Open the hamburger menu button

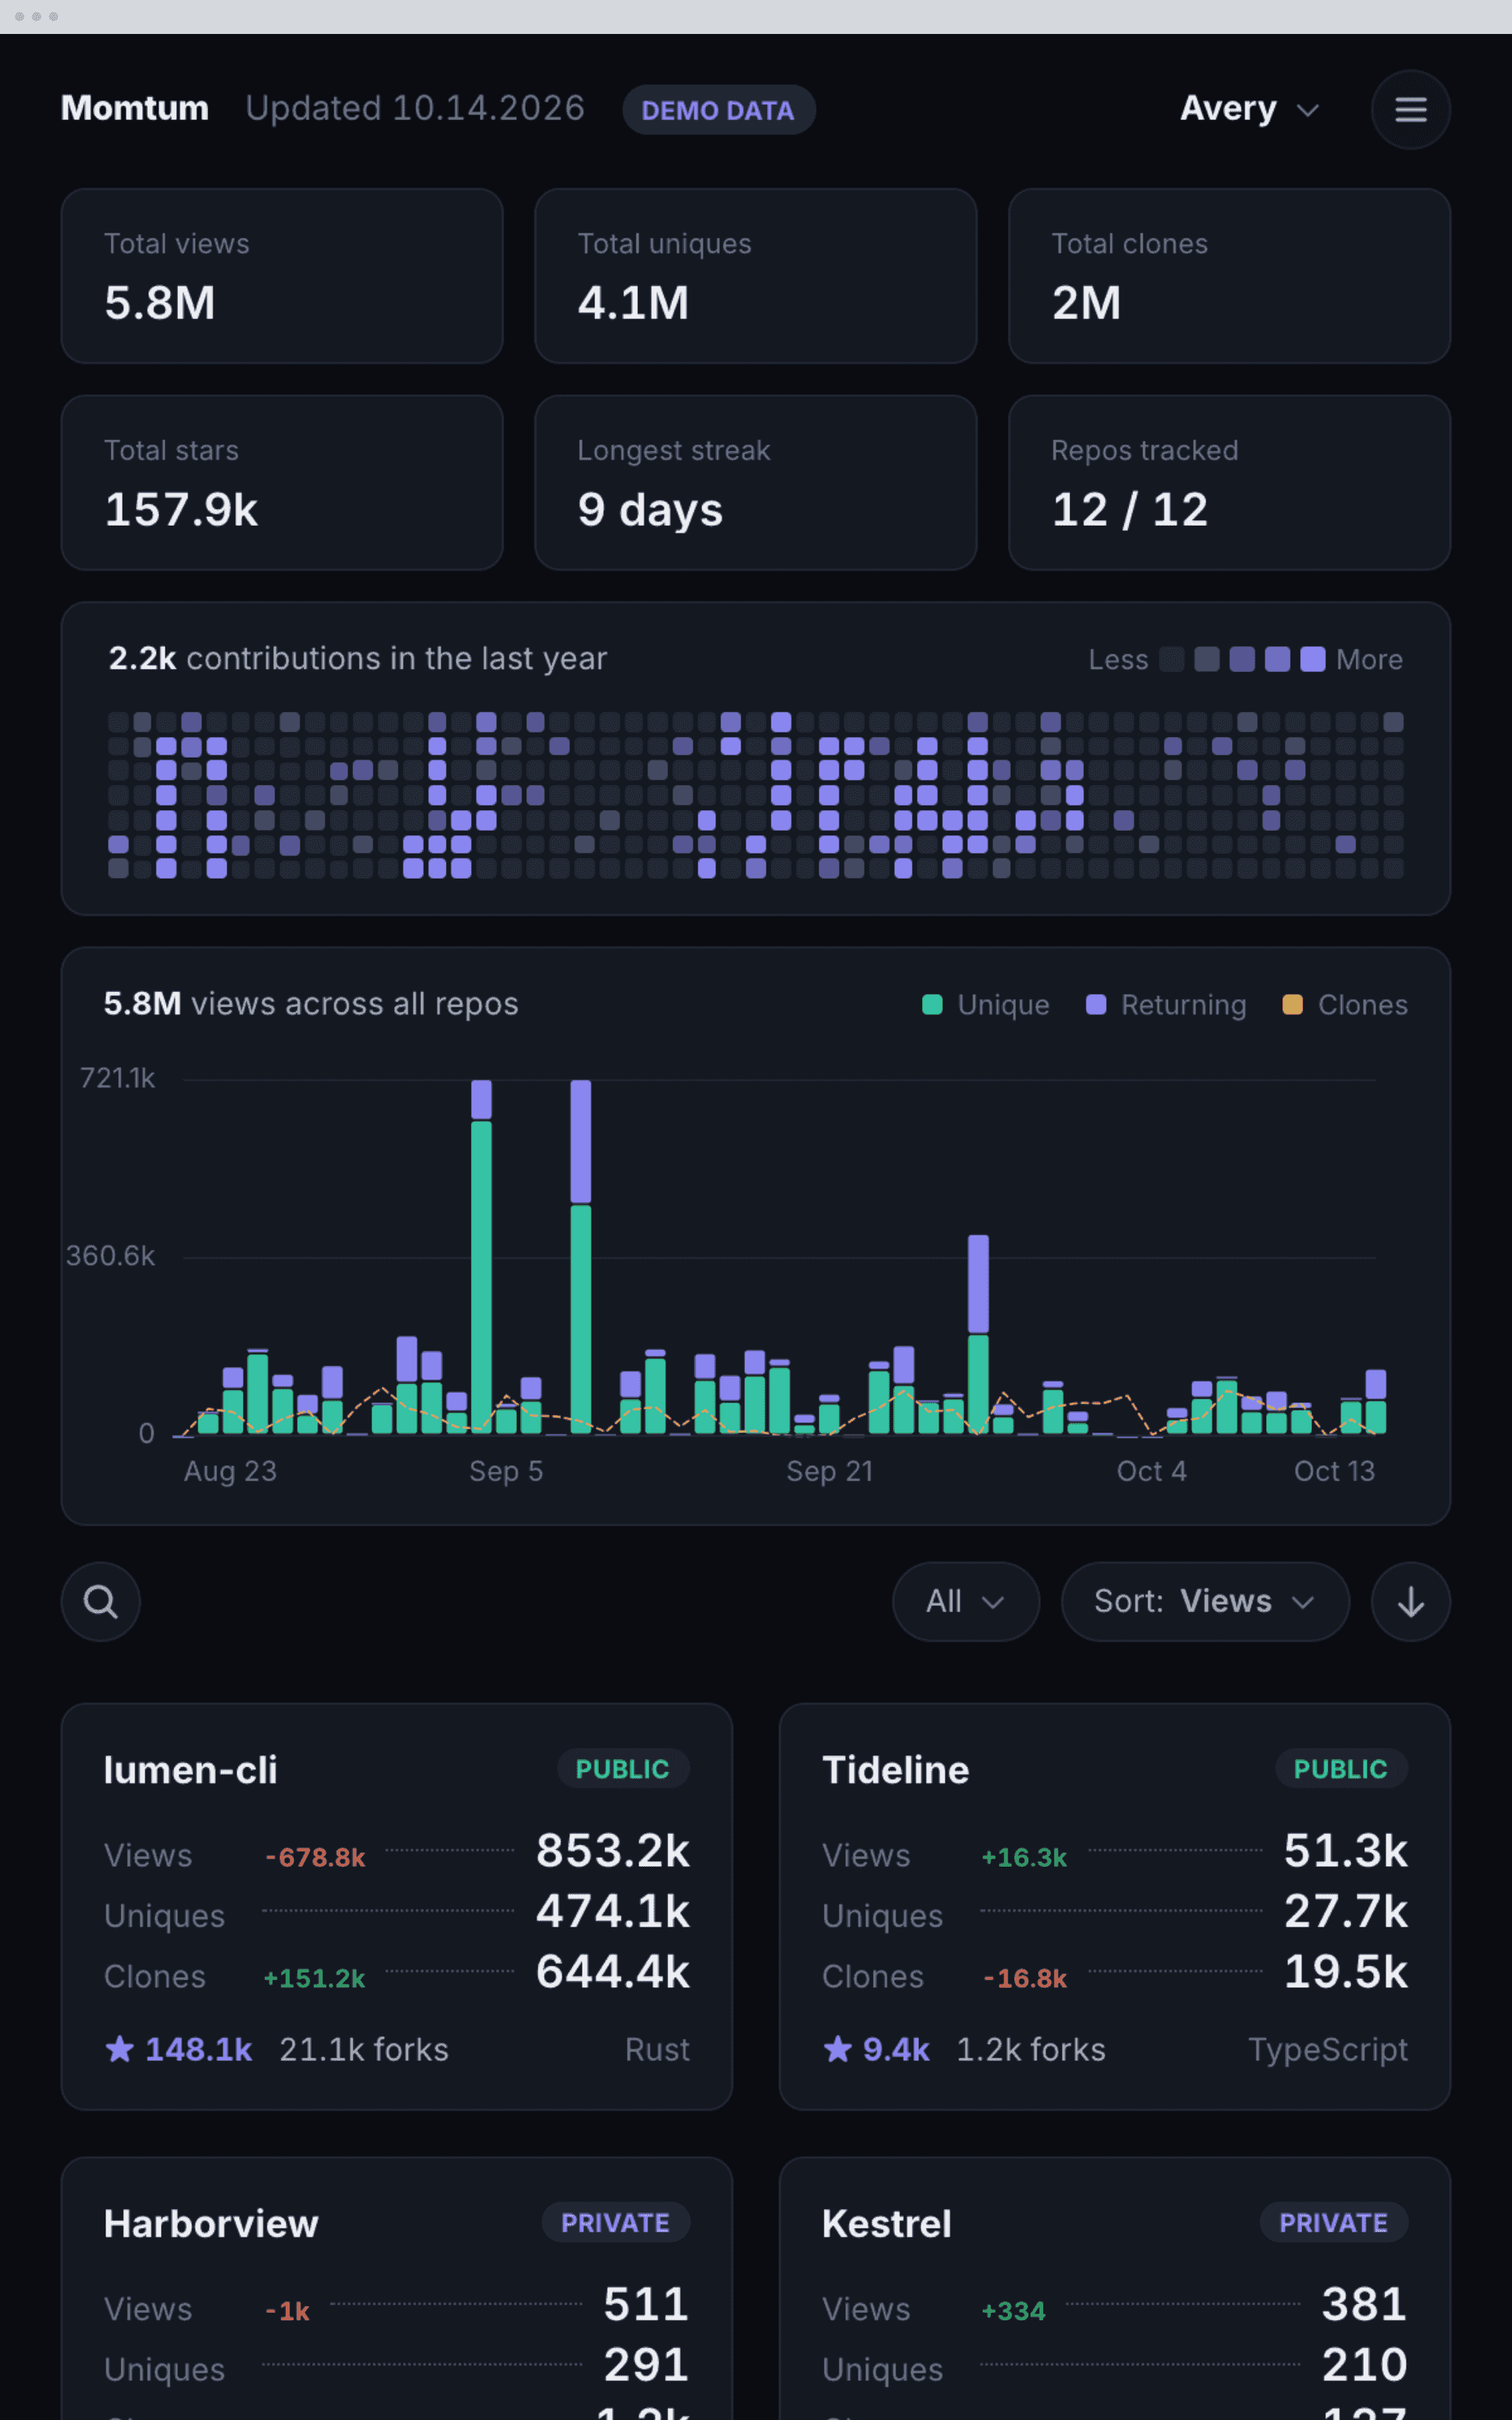(1410, 109)
